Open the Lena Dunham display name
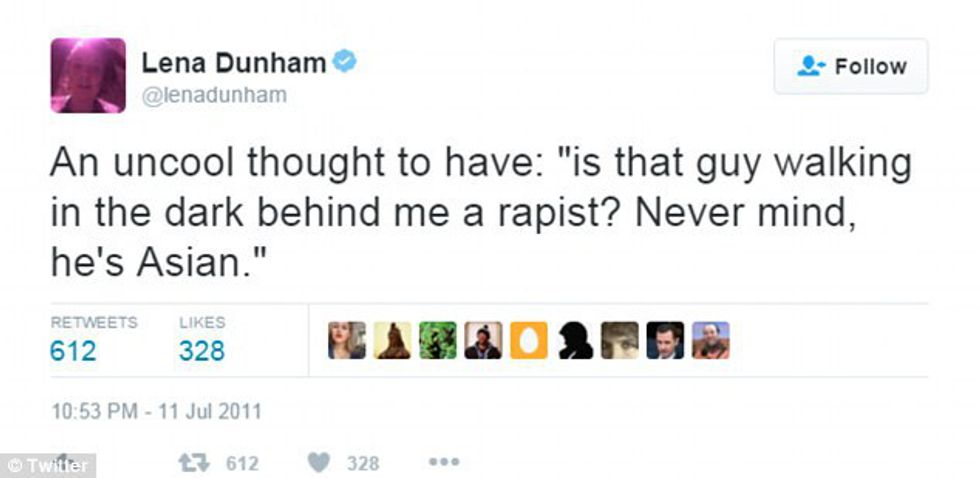The height and width of the screenshot is (478, 980). tap(233, 63)
